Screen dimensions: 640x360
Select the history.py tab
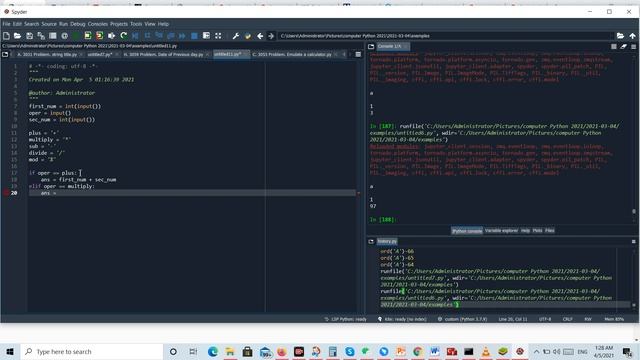click(x=387, y=242)
